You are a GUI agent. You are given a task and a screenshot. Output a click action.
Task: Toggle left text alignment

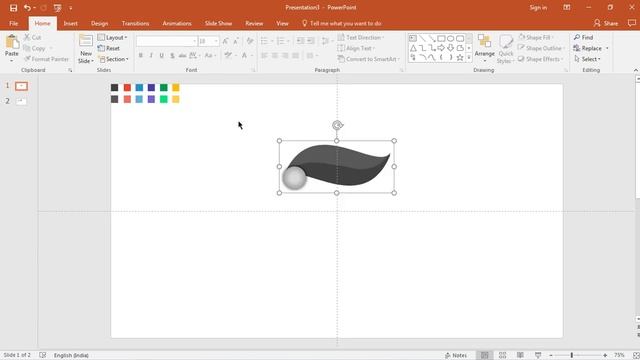tap(264, 56)
